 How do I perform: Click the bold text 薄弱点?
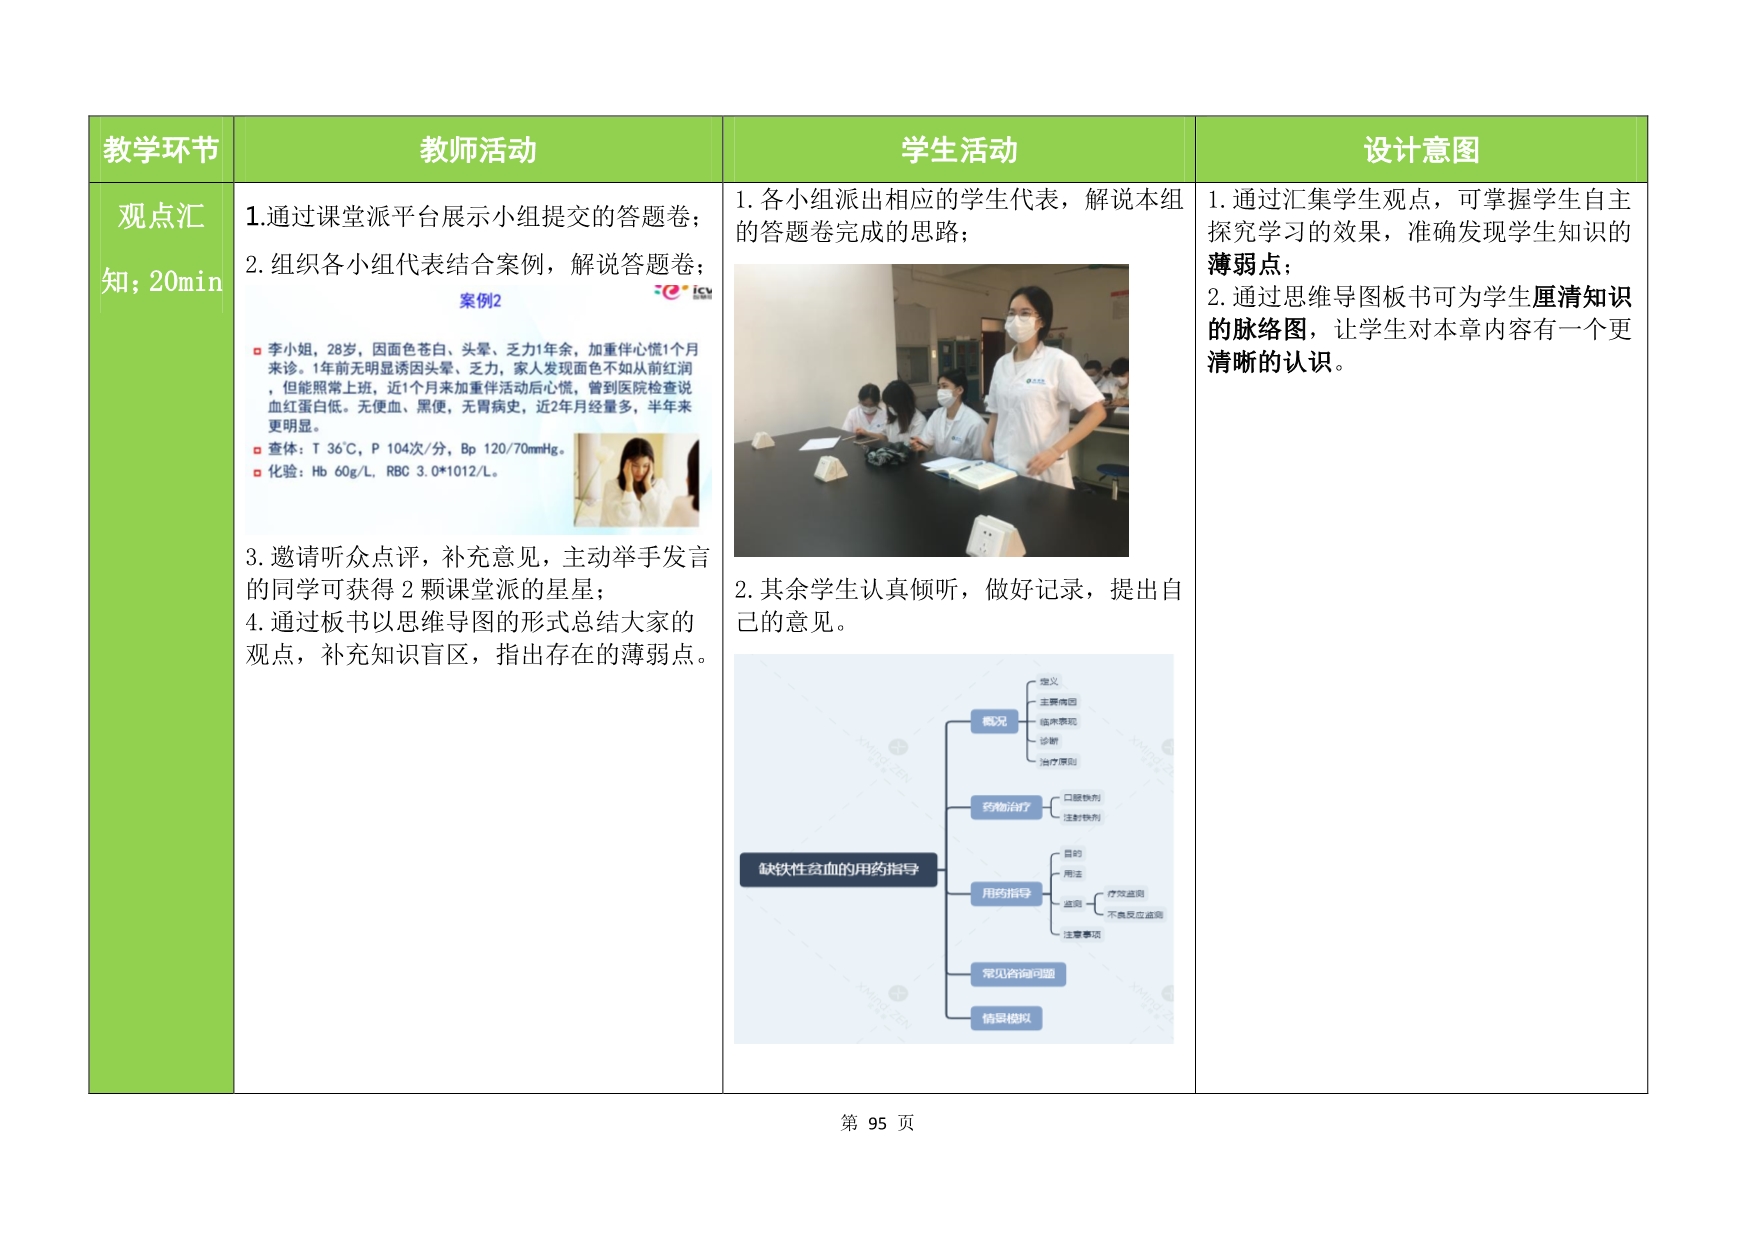1244,265
